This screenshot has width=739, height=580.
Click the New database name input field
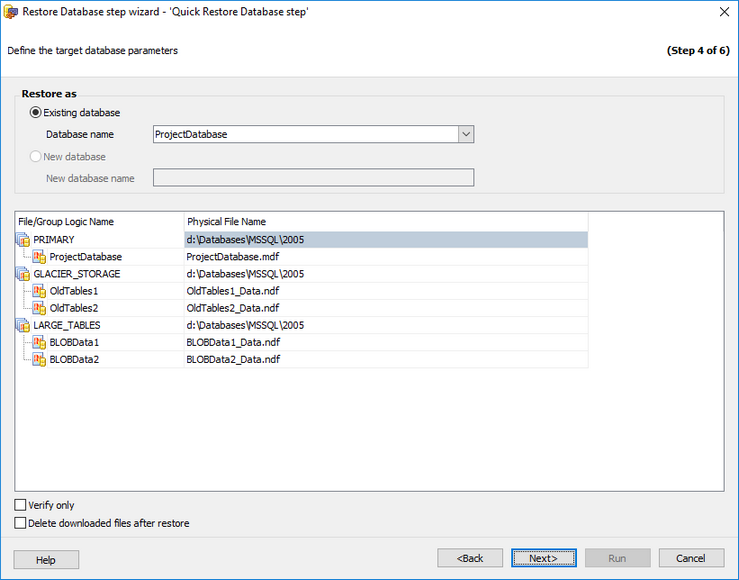(x=313, y=178)
